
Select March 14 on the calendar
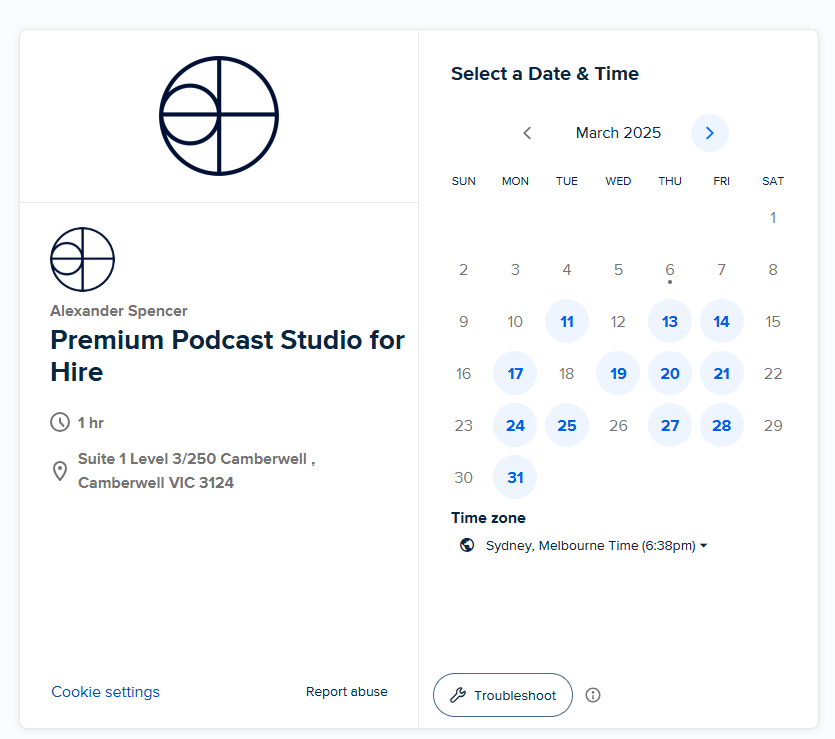point(722,322)
